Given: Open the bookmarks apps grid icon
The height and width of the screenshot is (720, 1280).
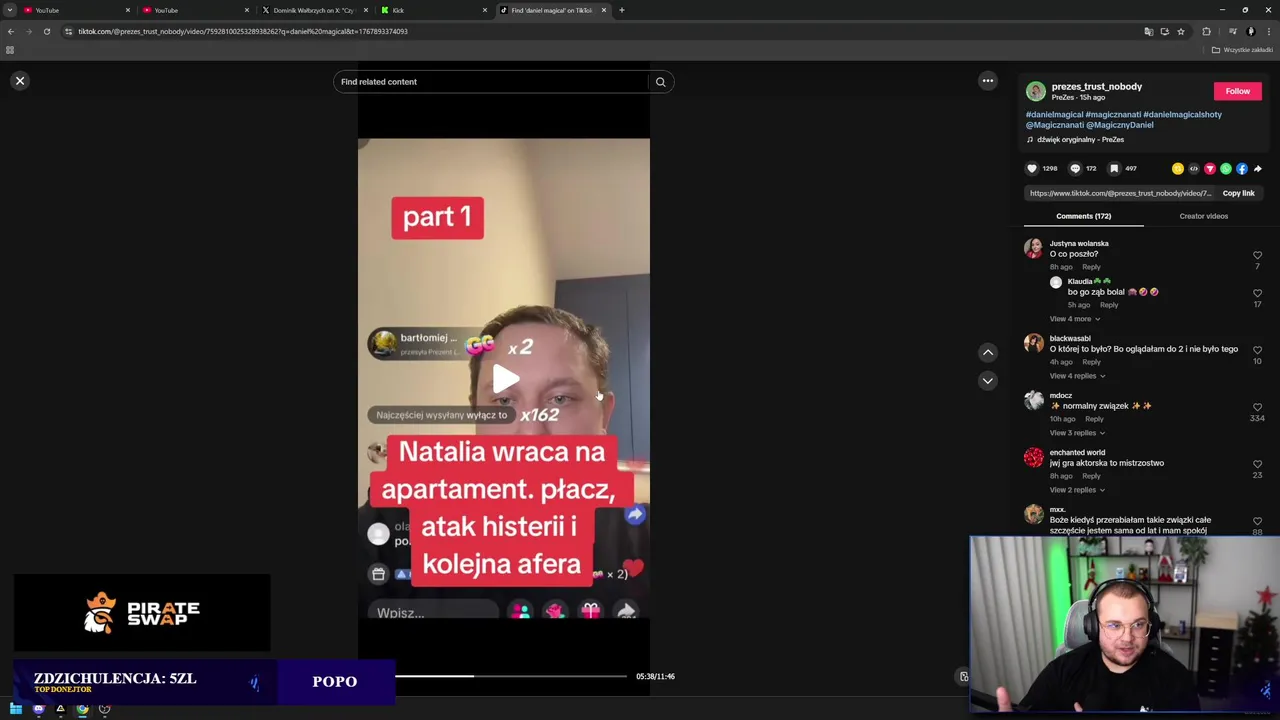Looking at the screenshot, I should click(10, 50).
